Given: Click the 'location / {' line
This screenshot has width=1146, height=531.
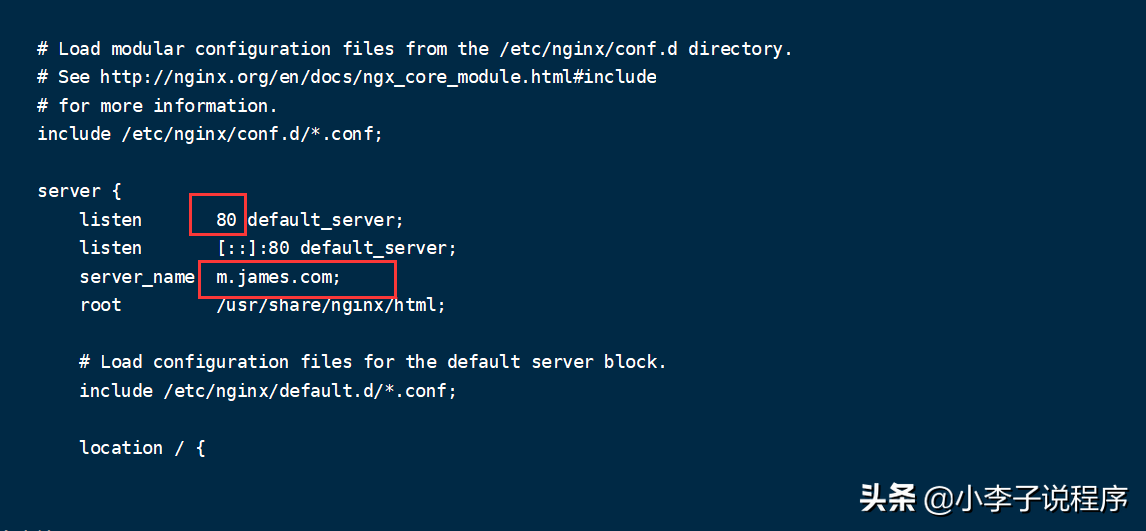Looking at the screenshot, I should tap(142, 448).
